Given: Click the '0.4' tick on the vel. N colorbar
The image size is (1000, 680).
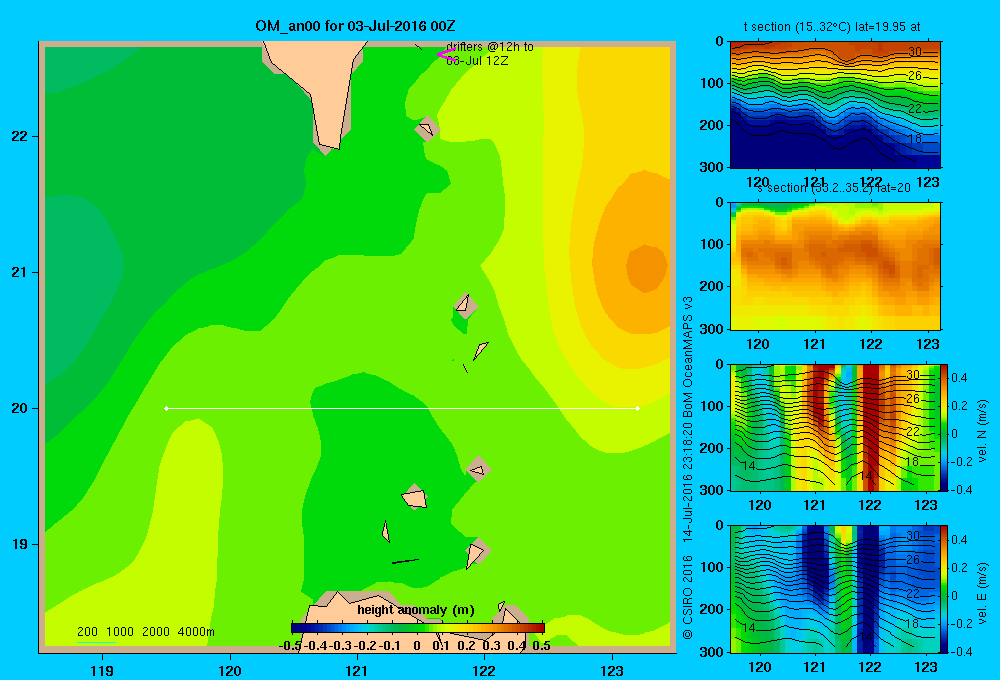Looking at the screenshot, I should 959,378.
